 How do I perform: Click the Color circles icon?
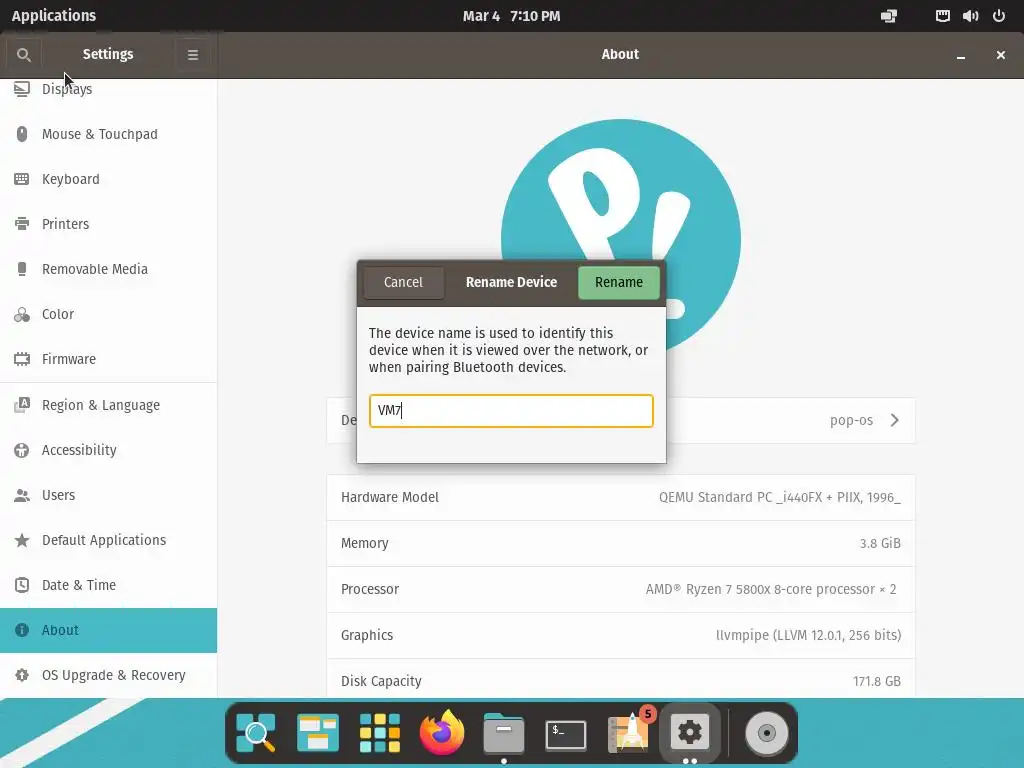click(22, 315)
